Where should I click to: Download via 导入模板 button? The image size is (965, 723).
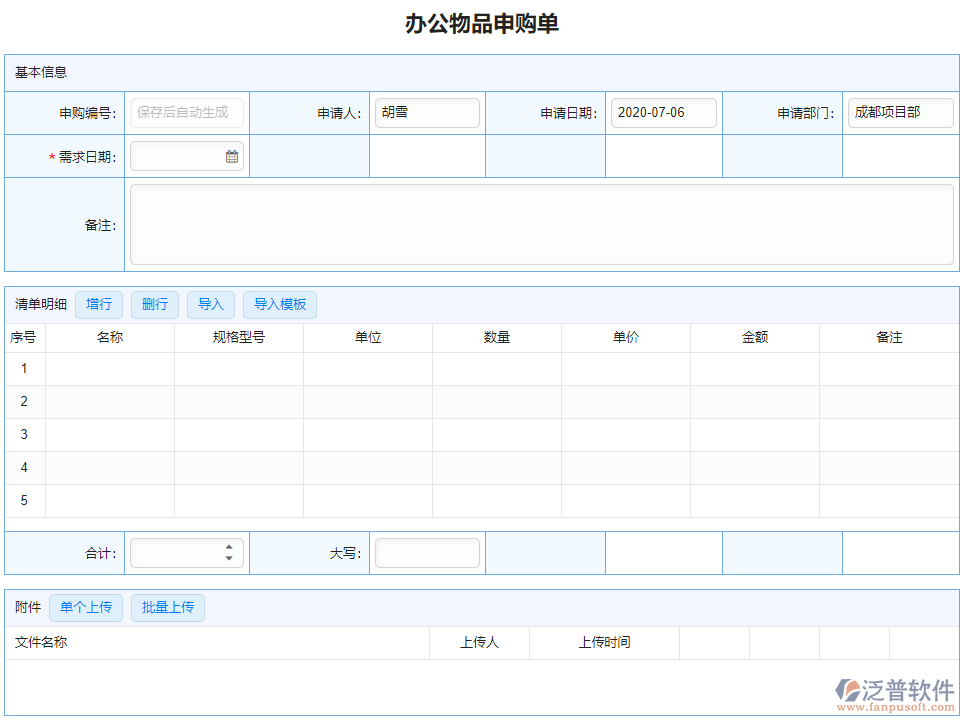(280, 305)
